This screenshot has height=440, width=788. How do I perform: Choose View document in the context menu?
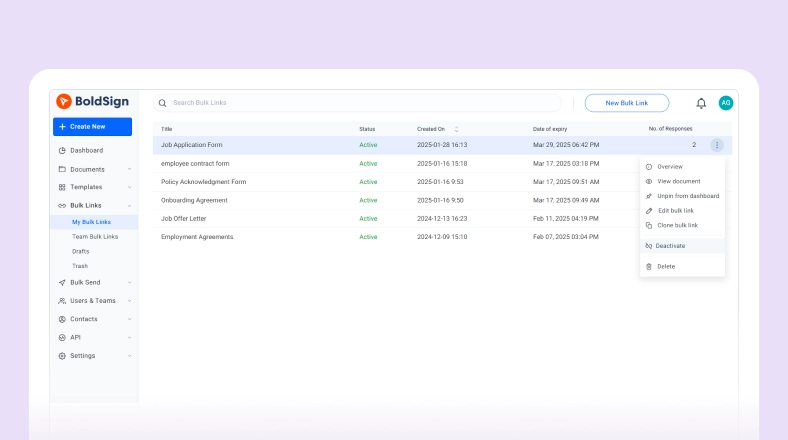682,181
